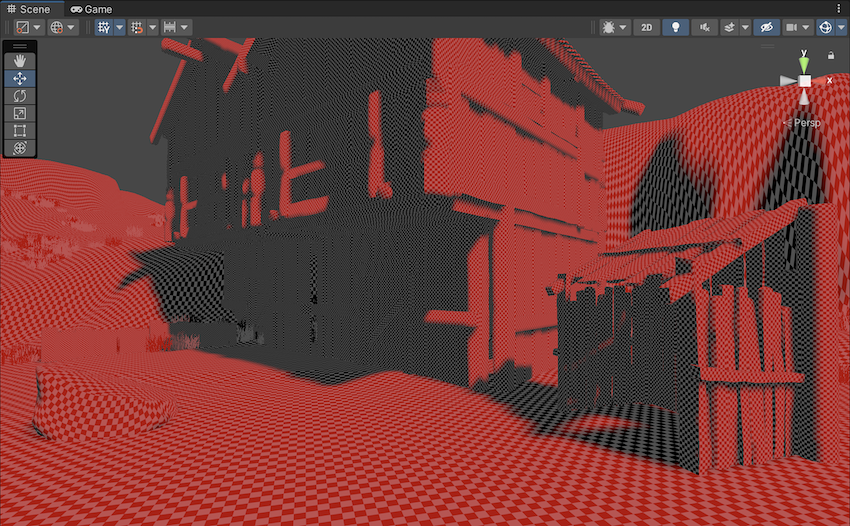This screenshot has height=526, width=850.
Task: Toggle scene lighting lightbulb
Action: point(677,27)
